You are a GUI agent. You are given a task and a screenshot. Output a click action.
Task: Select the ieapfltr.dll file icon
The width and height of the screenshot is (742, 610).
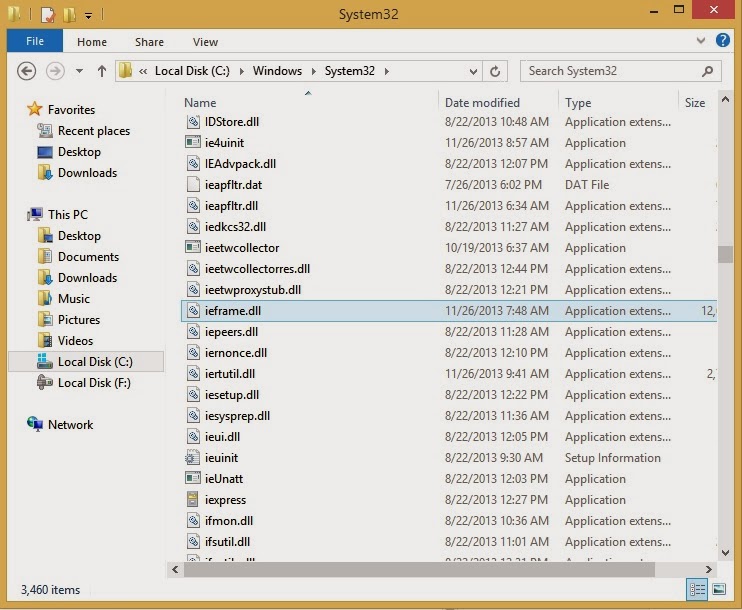tap(193, 205)
